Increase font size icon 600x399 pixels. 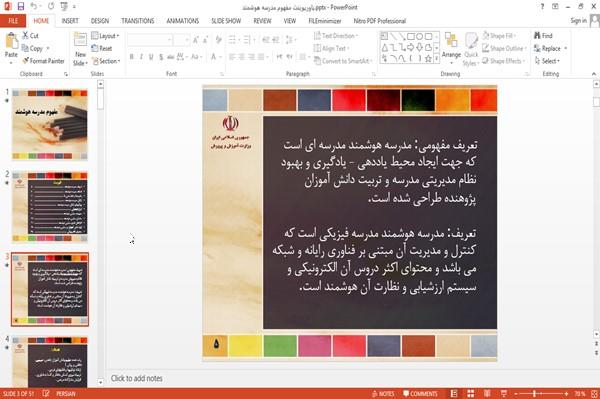pyautogui.click(x=196, y=40)
